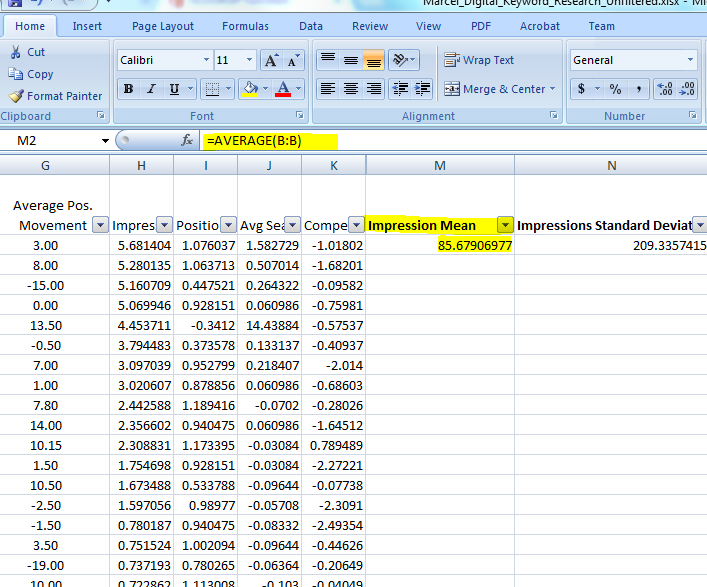Toggle Bottom Align vertical alignment
707x587 pixels.
pyautogui.click(x=373, y=60)
